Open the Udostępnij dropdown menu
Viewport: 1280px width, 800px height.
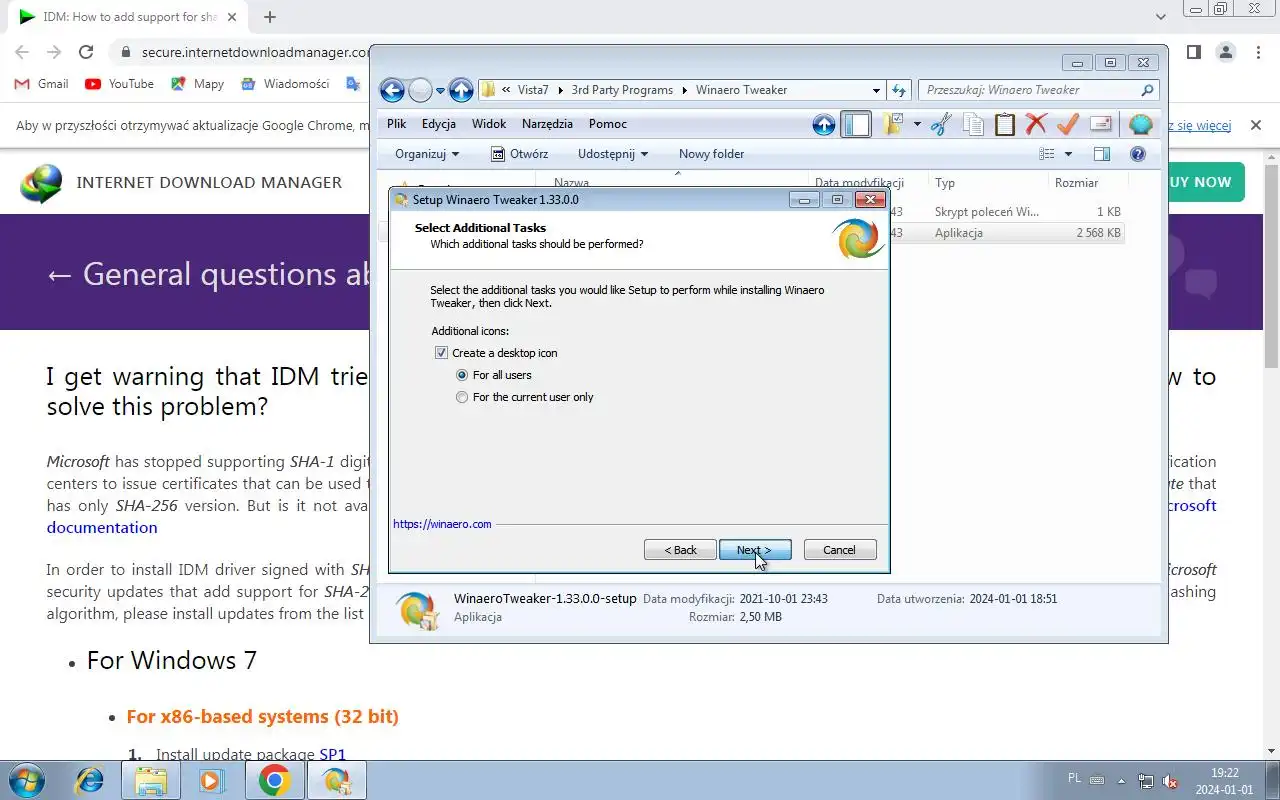pos(613,154)
